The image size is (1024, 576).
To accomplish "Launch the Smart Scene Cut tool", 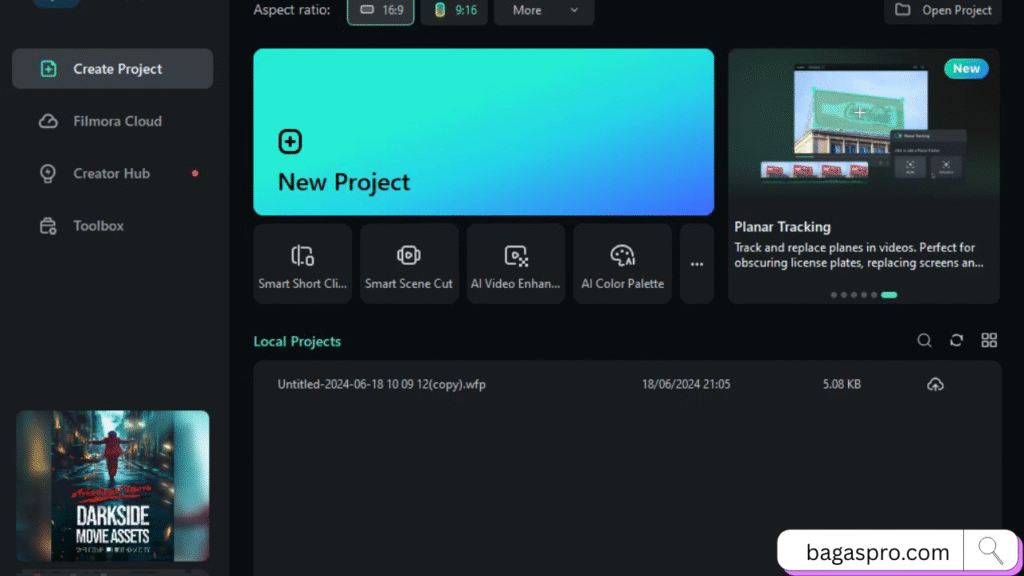I will tap(409, 264).
